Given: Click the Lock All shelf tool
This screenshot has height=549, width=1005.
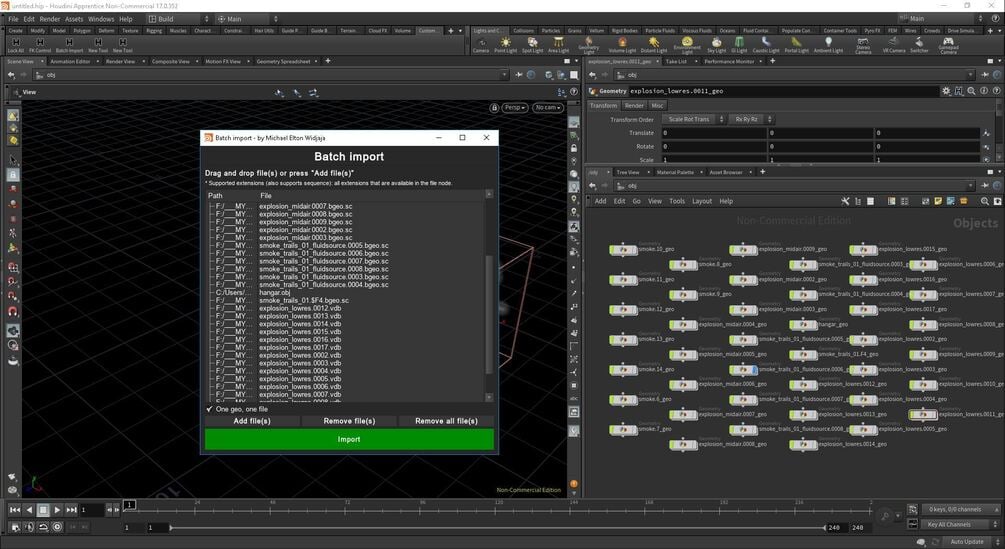Looking at the screenshot, I should (15, 45).
